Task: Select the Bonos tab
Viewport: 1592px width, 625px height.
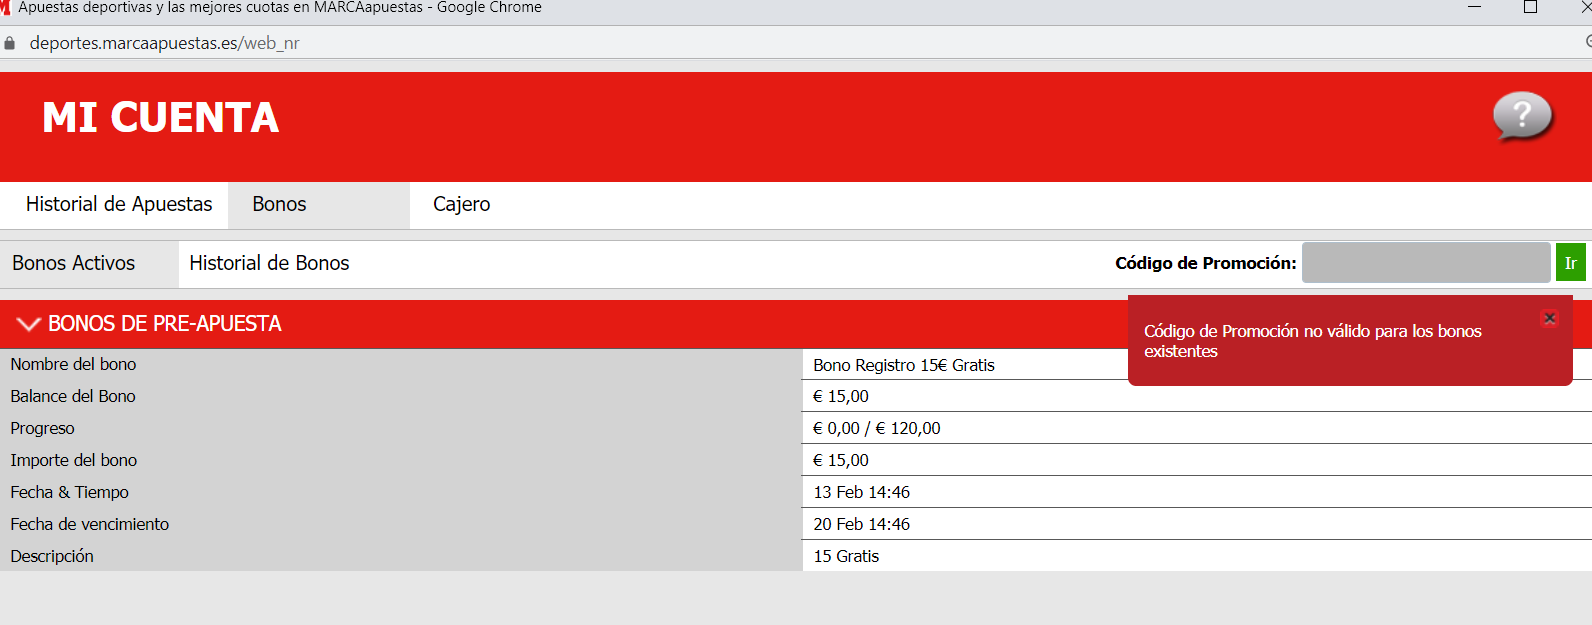Action: [319, 204]
